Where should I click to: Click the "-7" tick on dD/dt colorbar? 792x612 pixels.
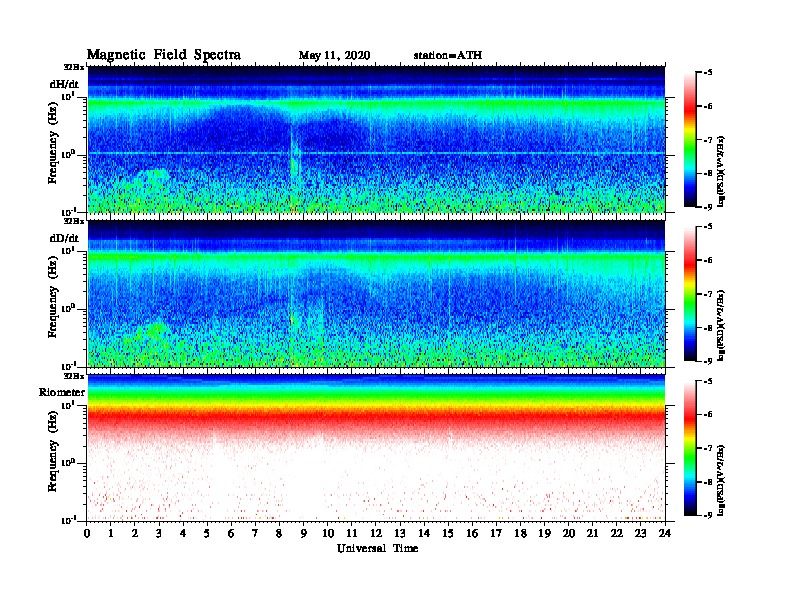pos(707,294)
